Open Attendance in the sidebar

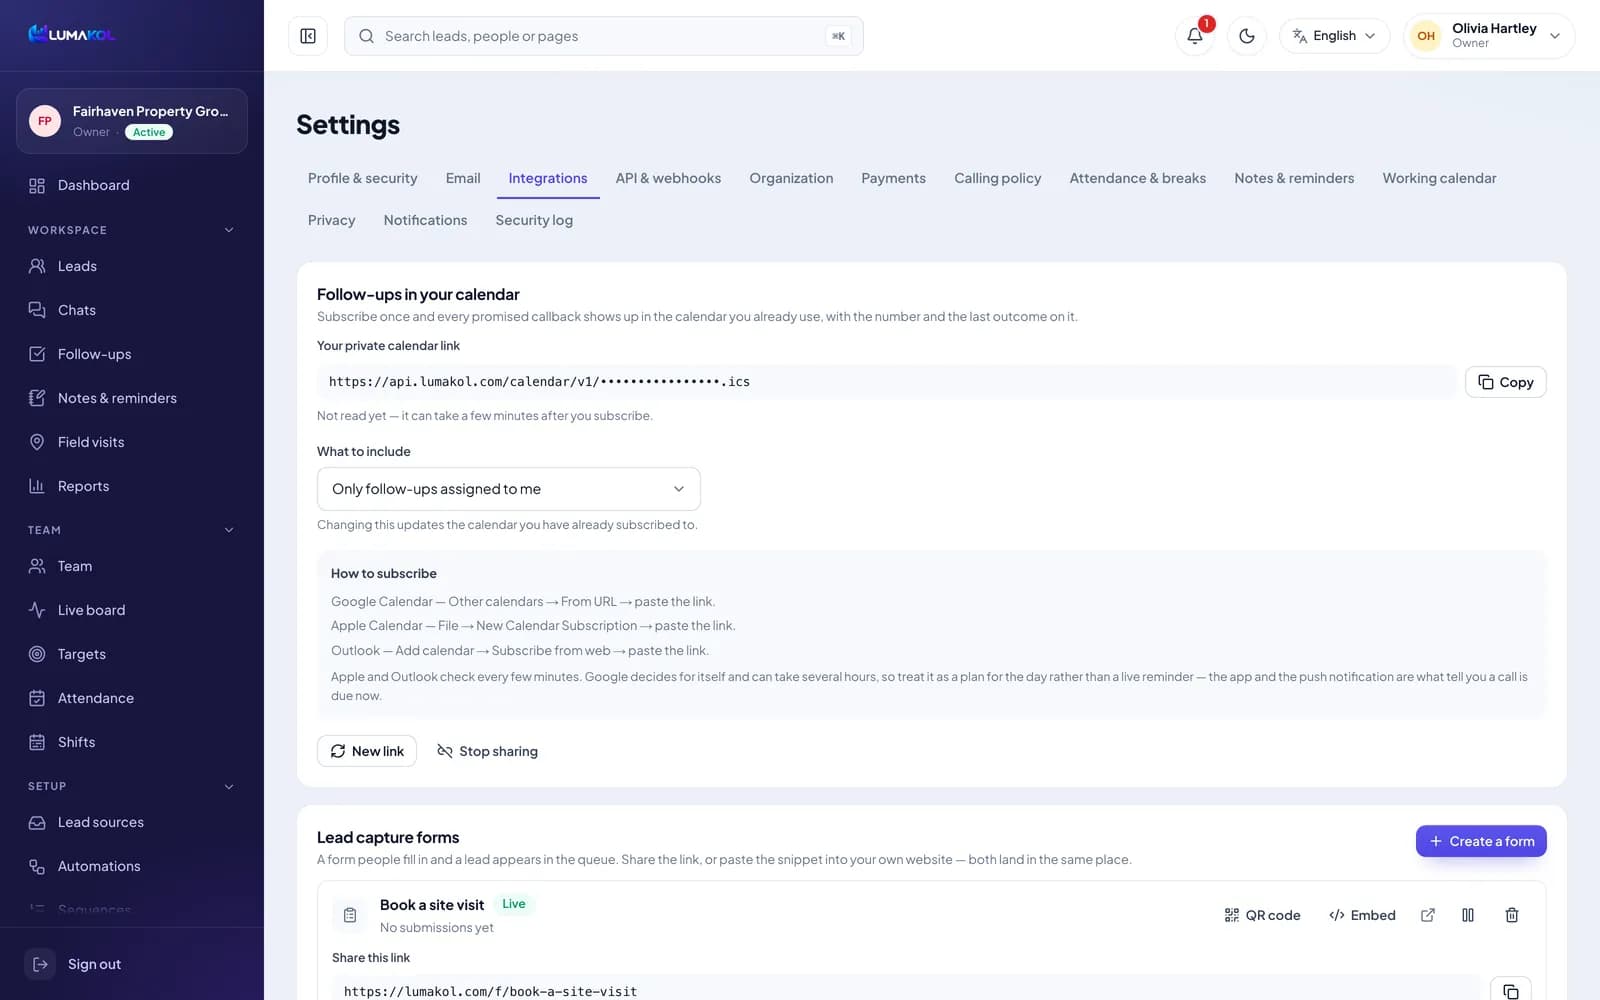pos(132,698)
